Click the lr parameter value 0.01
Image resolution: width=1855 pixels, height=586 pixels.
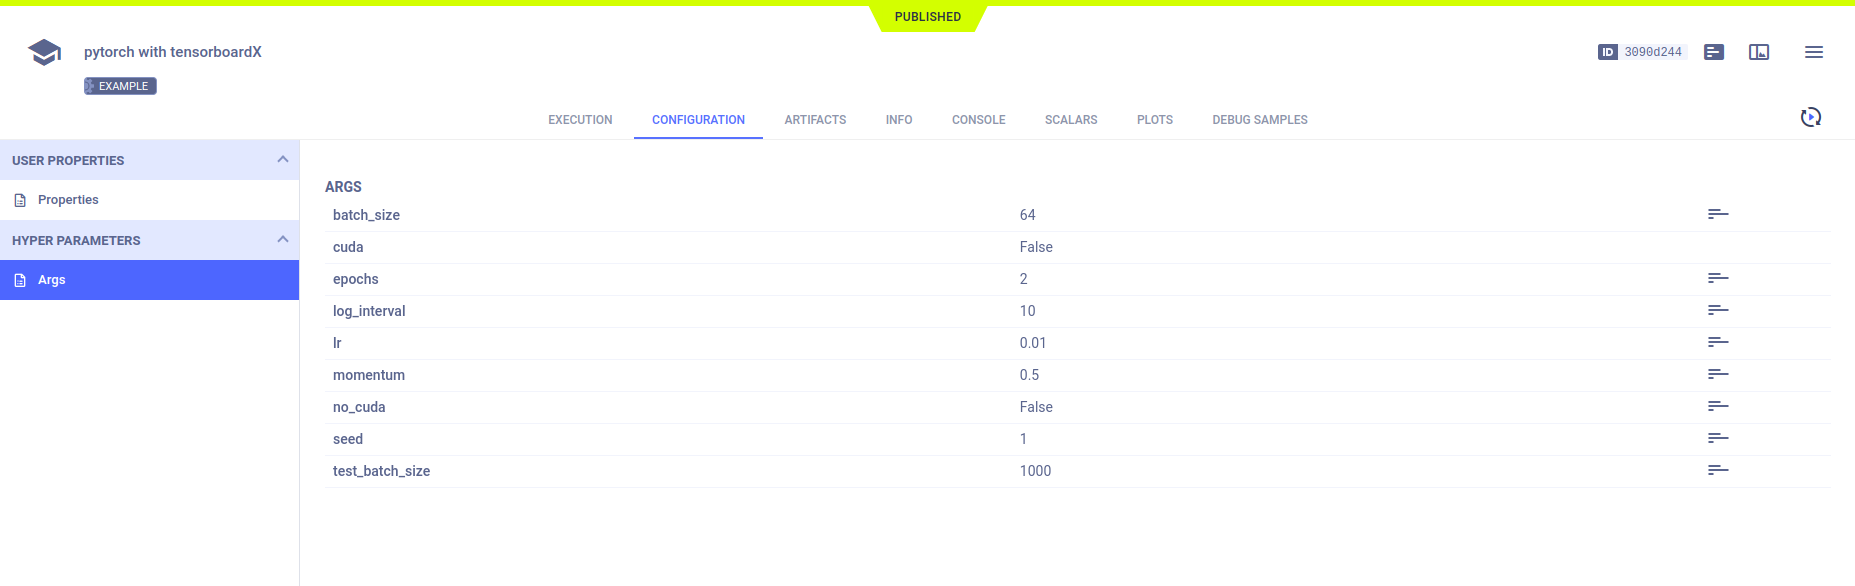click(x=1033, y=343)
